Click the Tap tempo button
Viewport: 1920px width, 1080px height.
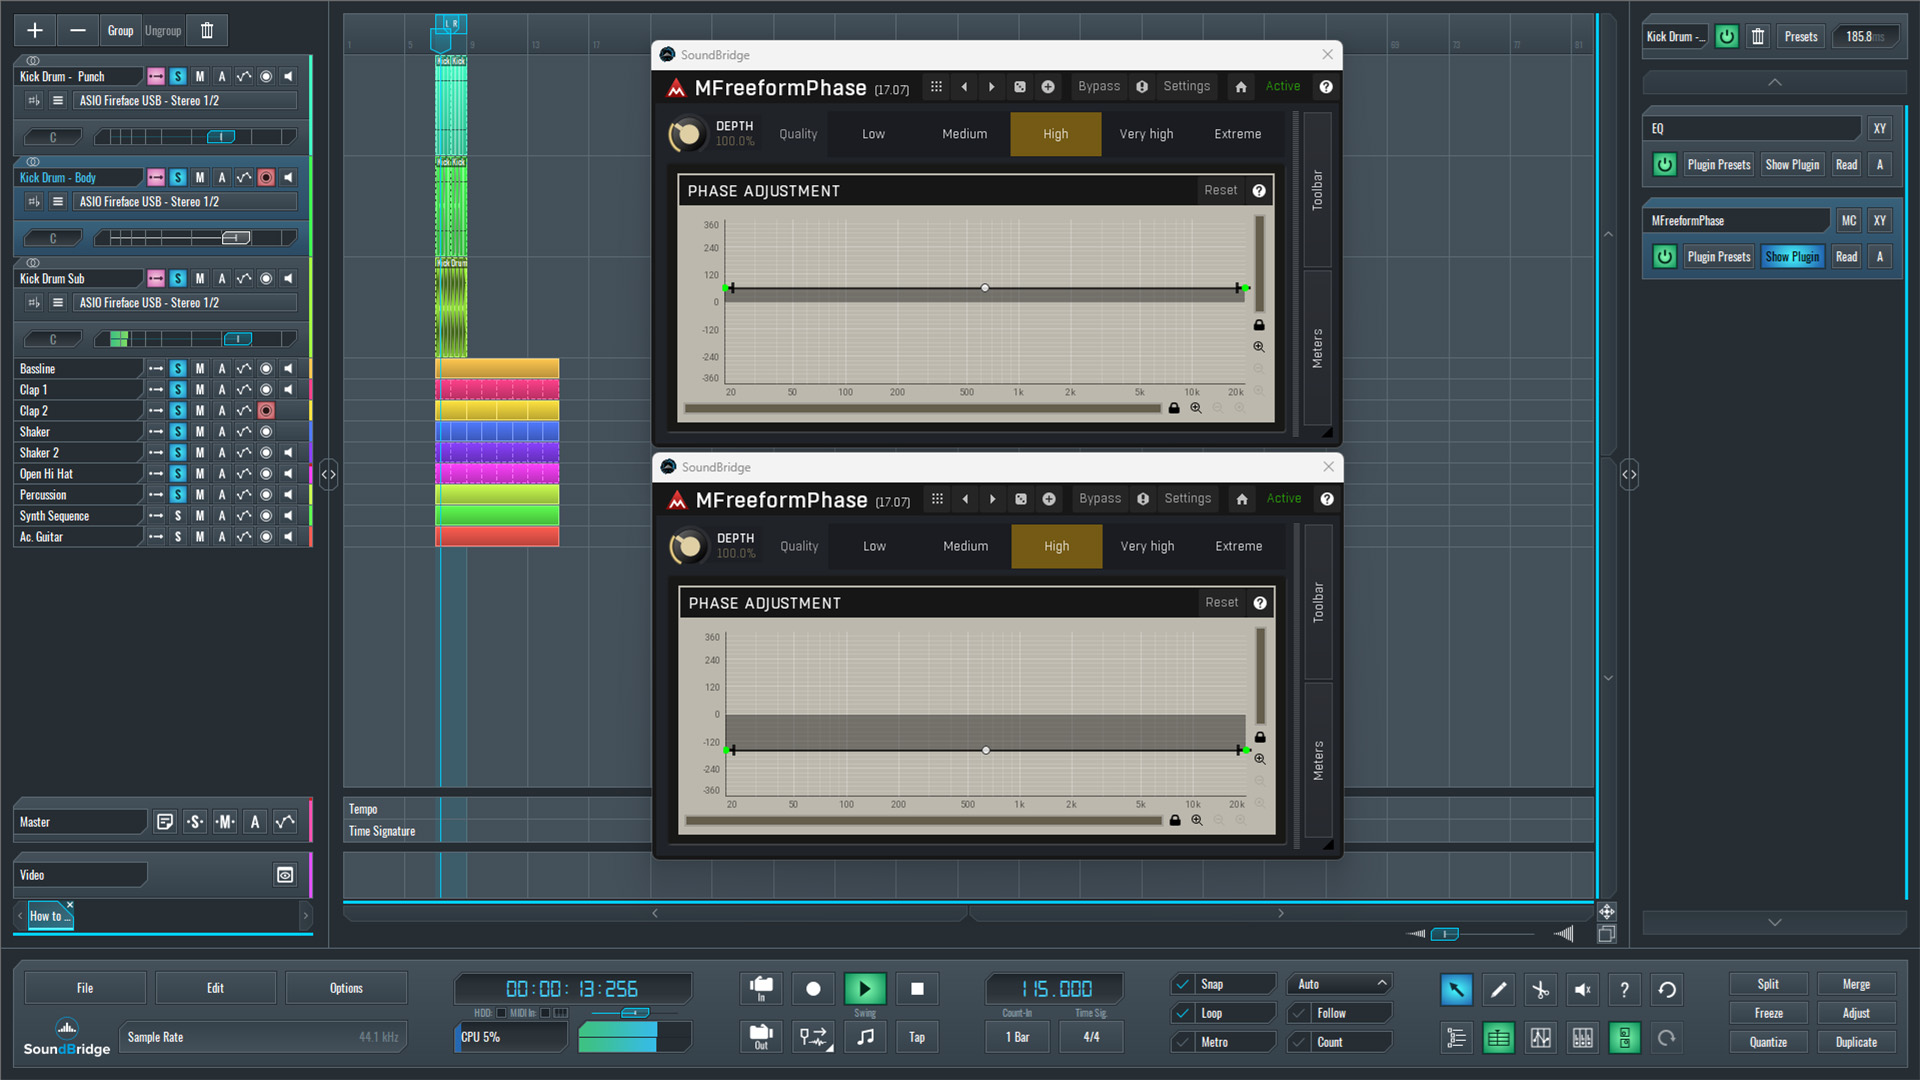point(917,1037)
